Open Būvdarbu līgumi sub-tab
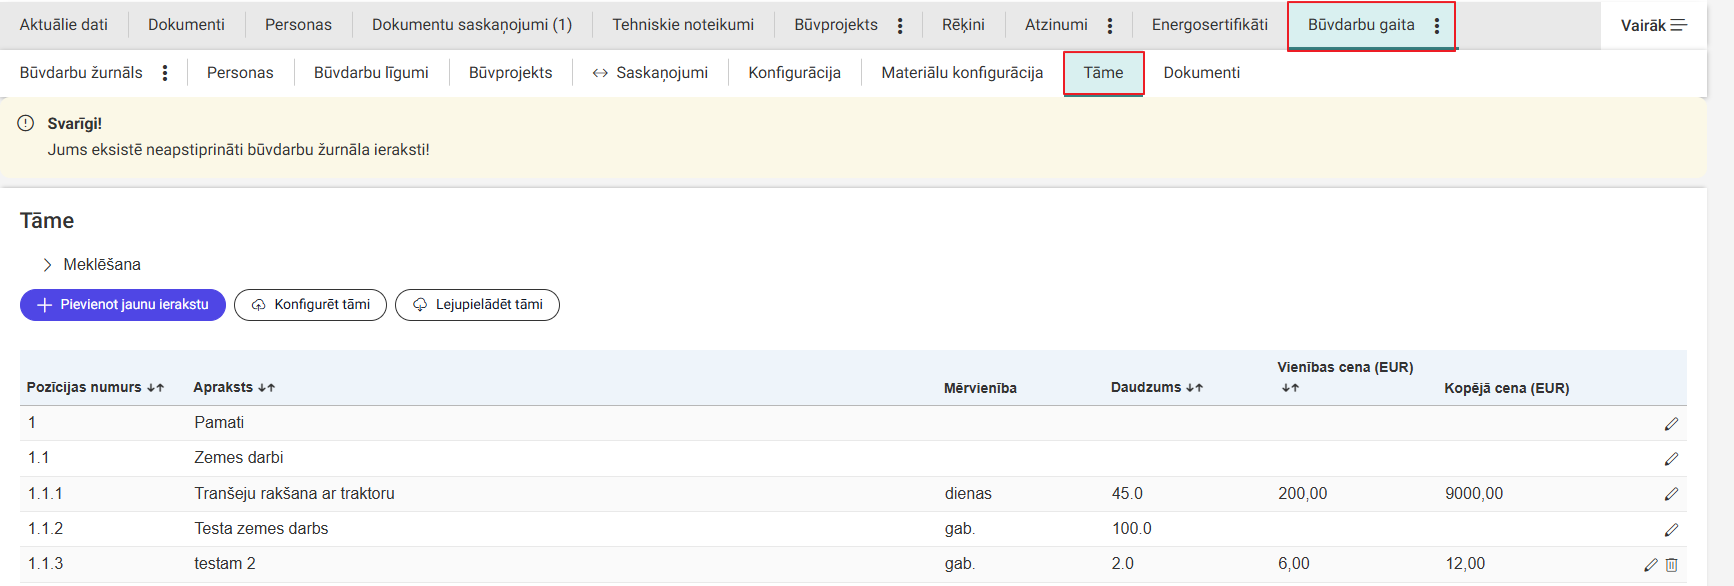The width and height of the screenshot is (1734, 586). tap(371, 73)
